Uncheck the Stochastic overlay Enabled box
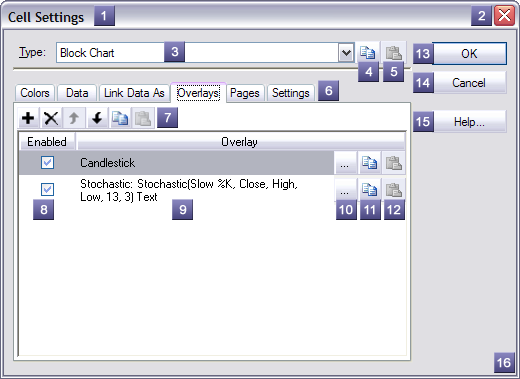 (x=47, y=189)
